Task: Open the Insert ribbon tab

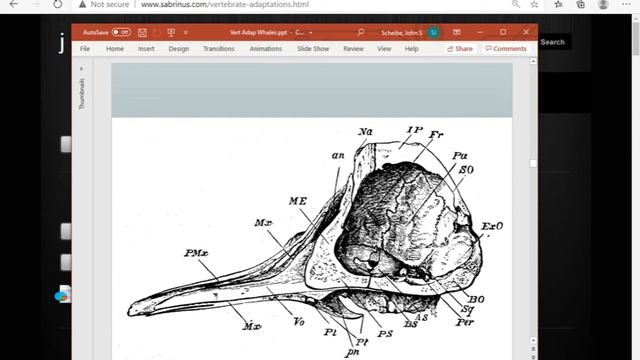Action: (146, 49)
